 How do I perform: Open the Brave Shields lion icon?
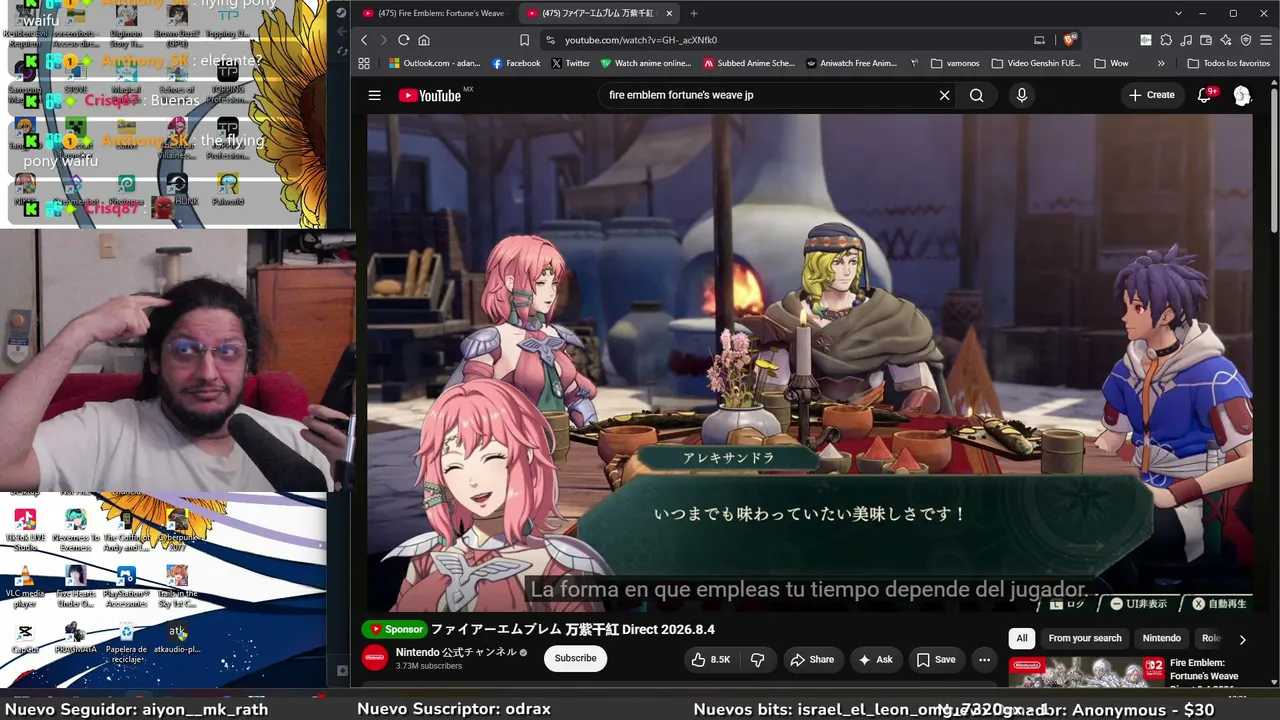tap(1069, 40)
